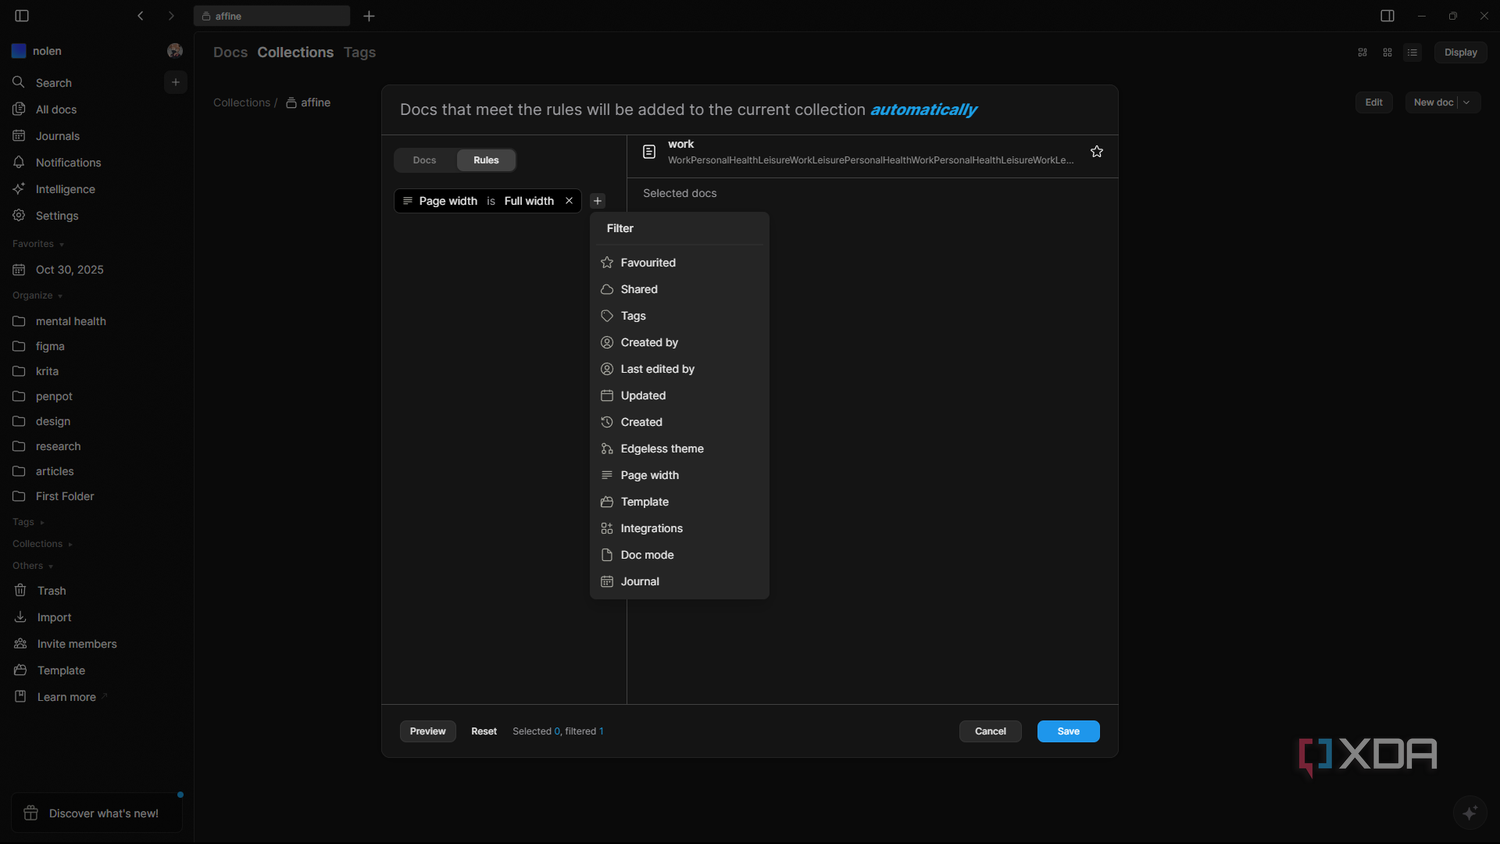Switch to the Rules tab in dialog

[486, 160]
